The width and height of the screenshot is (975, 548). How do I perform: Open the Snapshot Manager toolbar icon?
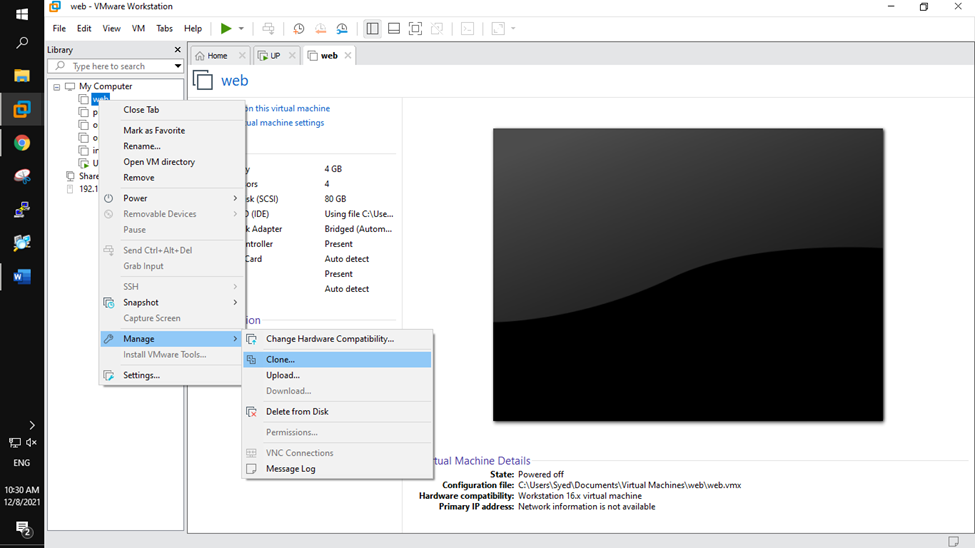click(342, 29)
